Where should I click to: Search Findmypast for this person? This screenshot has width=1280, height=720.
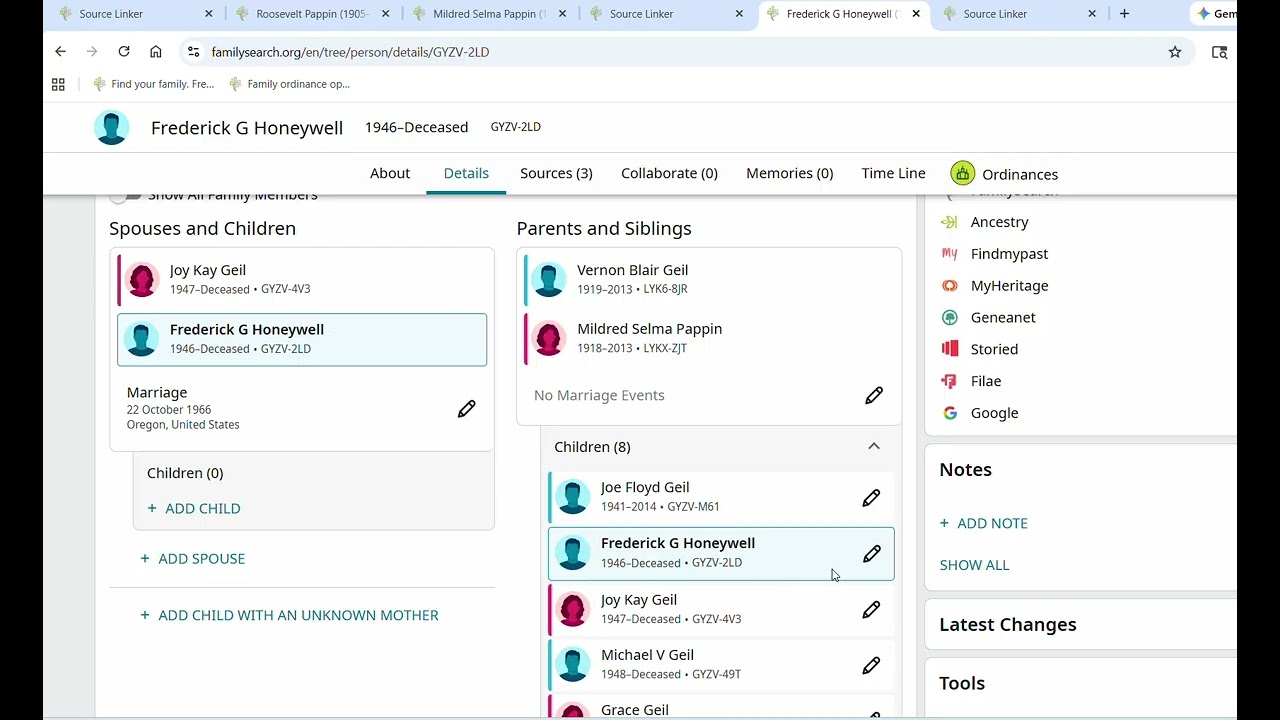(1009, 254)
